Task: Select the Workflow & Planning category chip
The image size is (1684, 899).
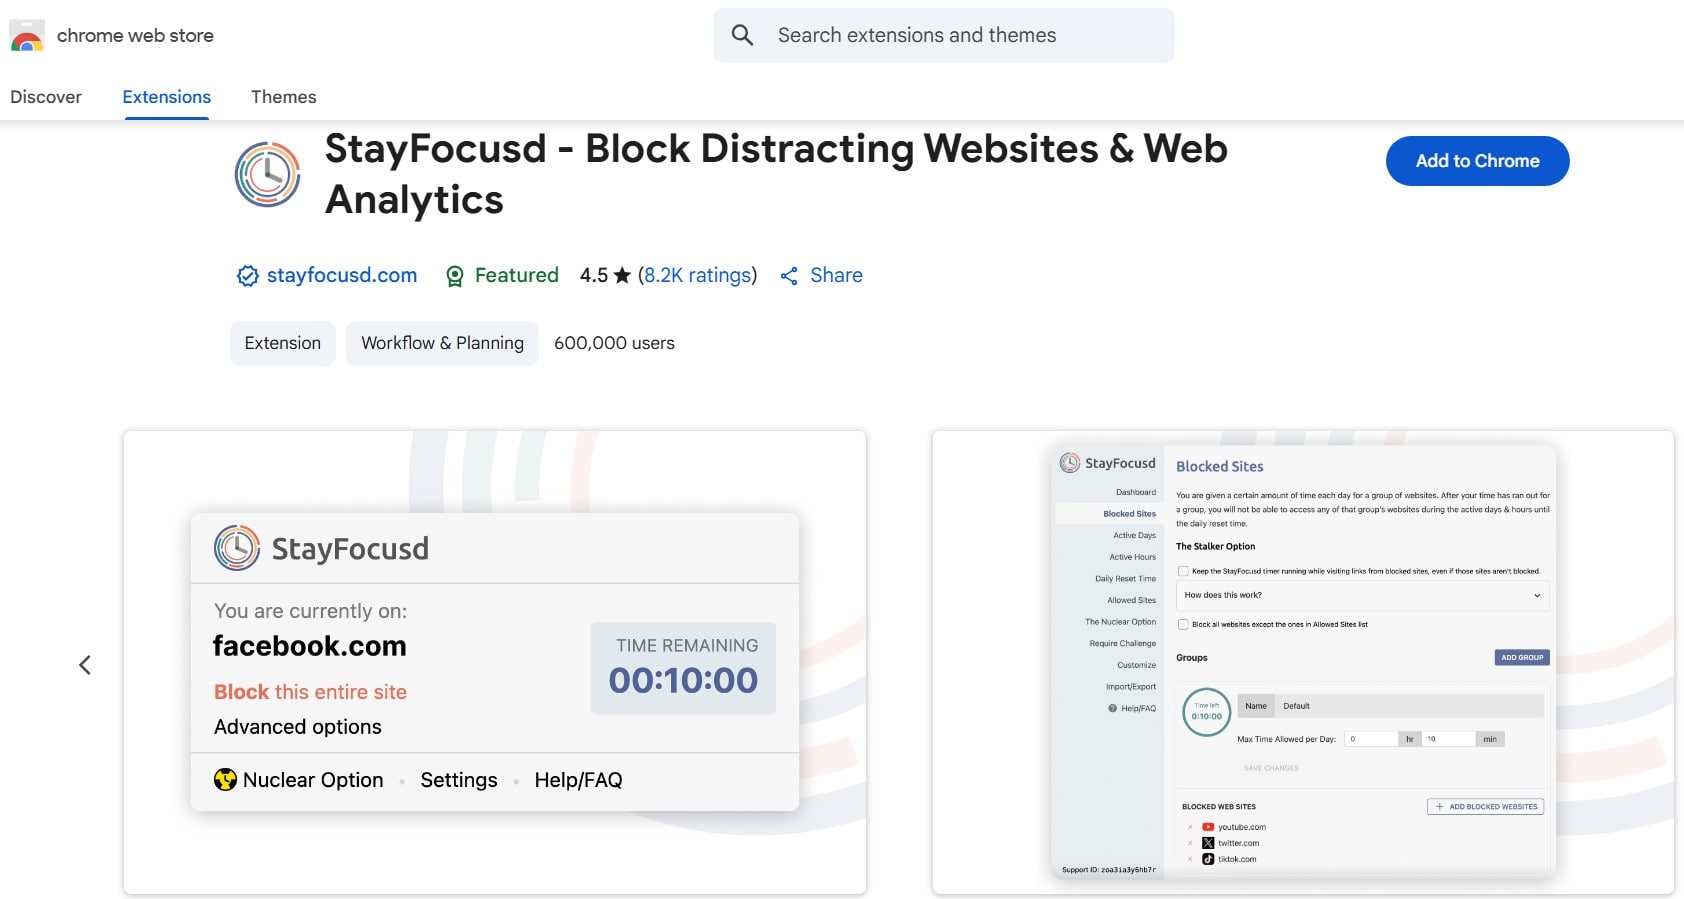Action: (442, 343)
